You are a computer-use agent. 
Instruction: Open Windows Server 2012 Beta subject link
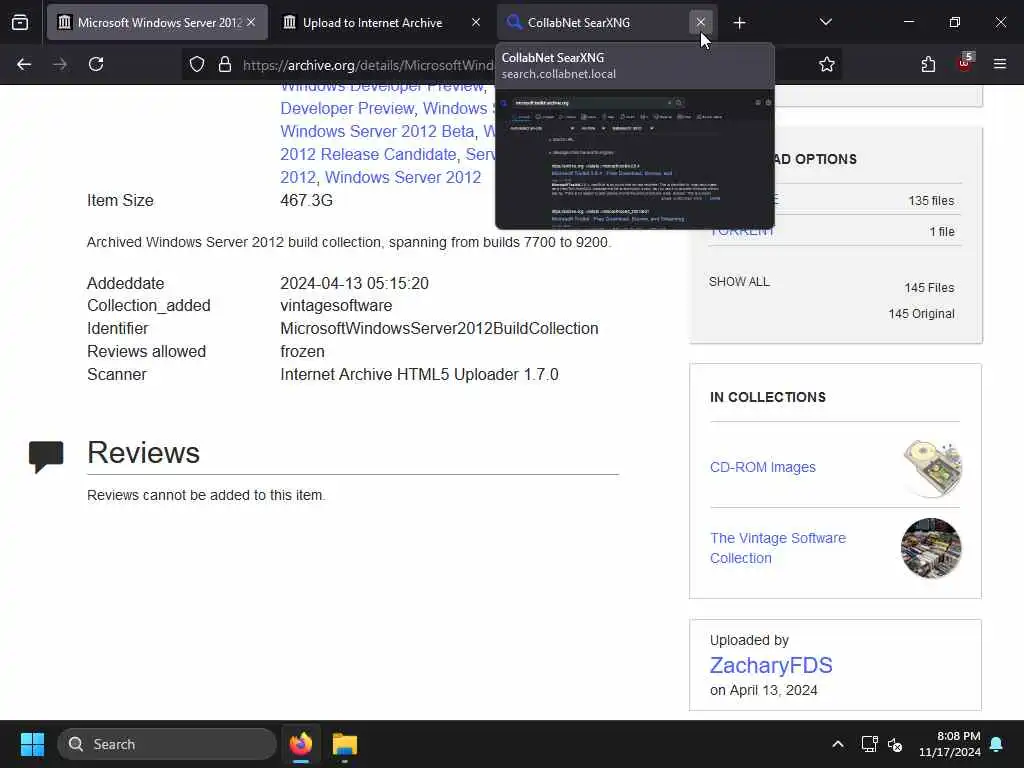tap(377, 131)
